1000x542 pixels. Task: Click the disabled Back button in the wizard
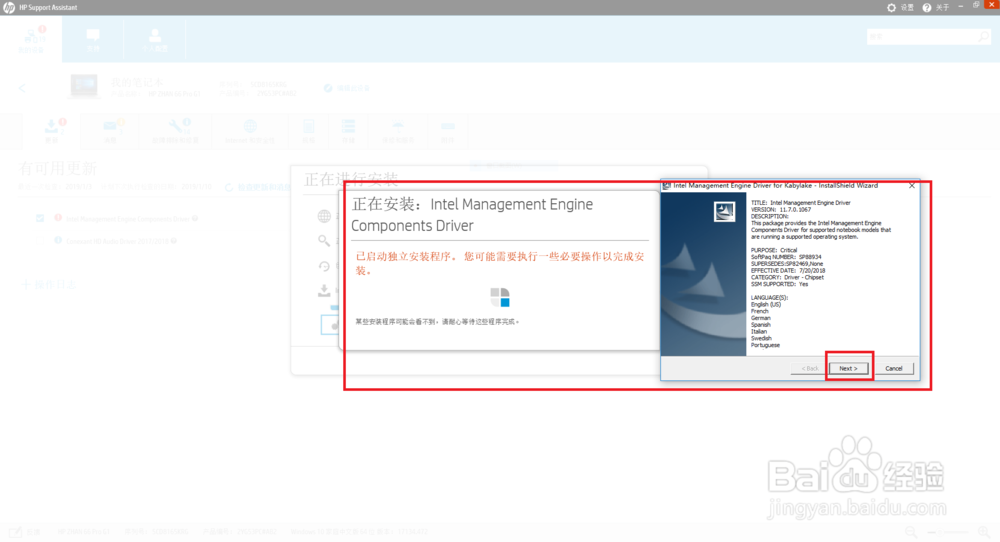pyautogui.click(x=809, y=368)
